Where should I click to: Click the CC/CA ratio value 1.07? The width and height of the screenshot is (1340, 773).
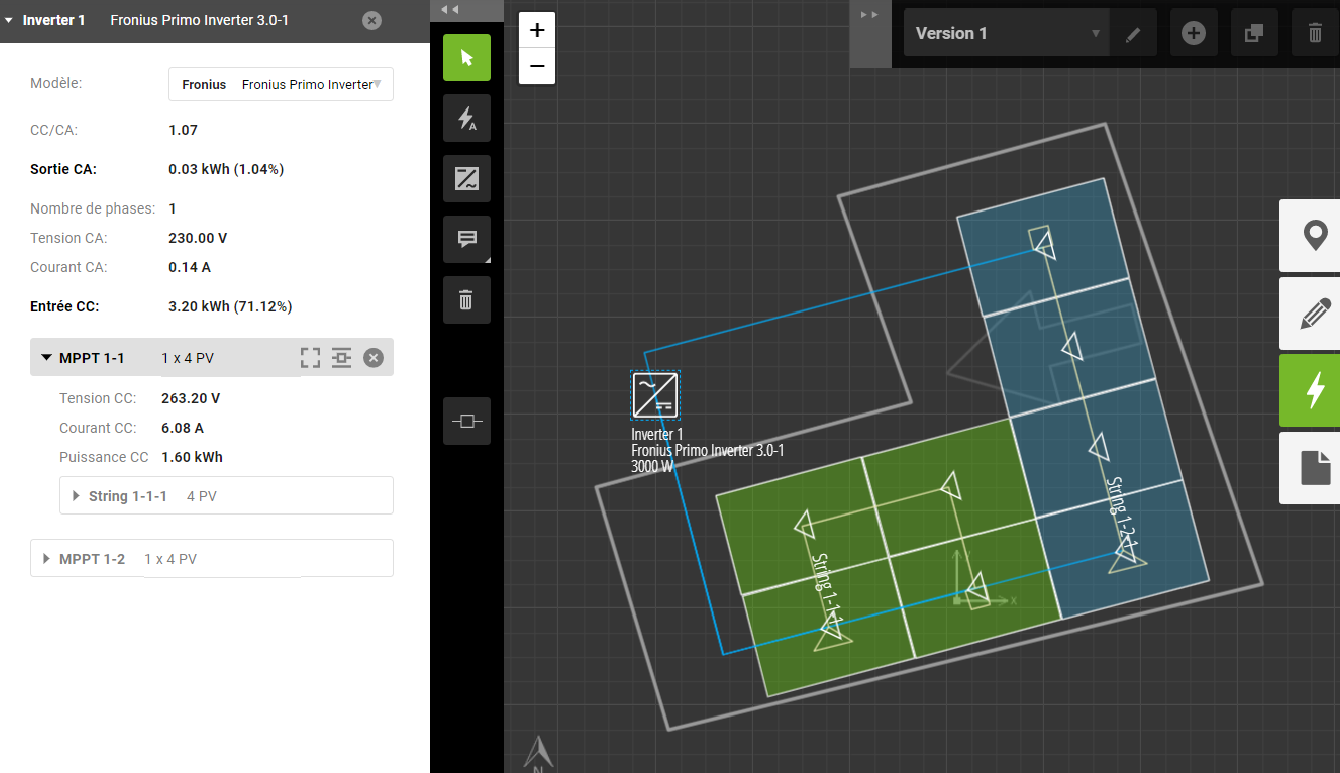coord(183,130)
